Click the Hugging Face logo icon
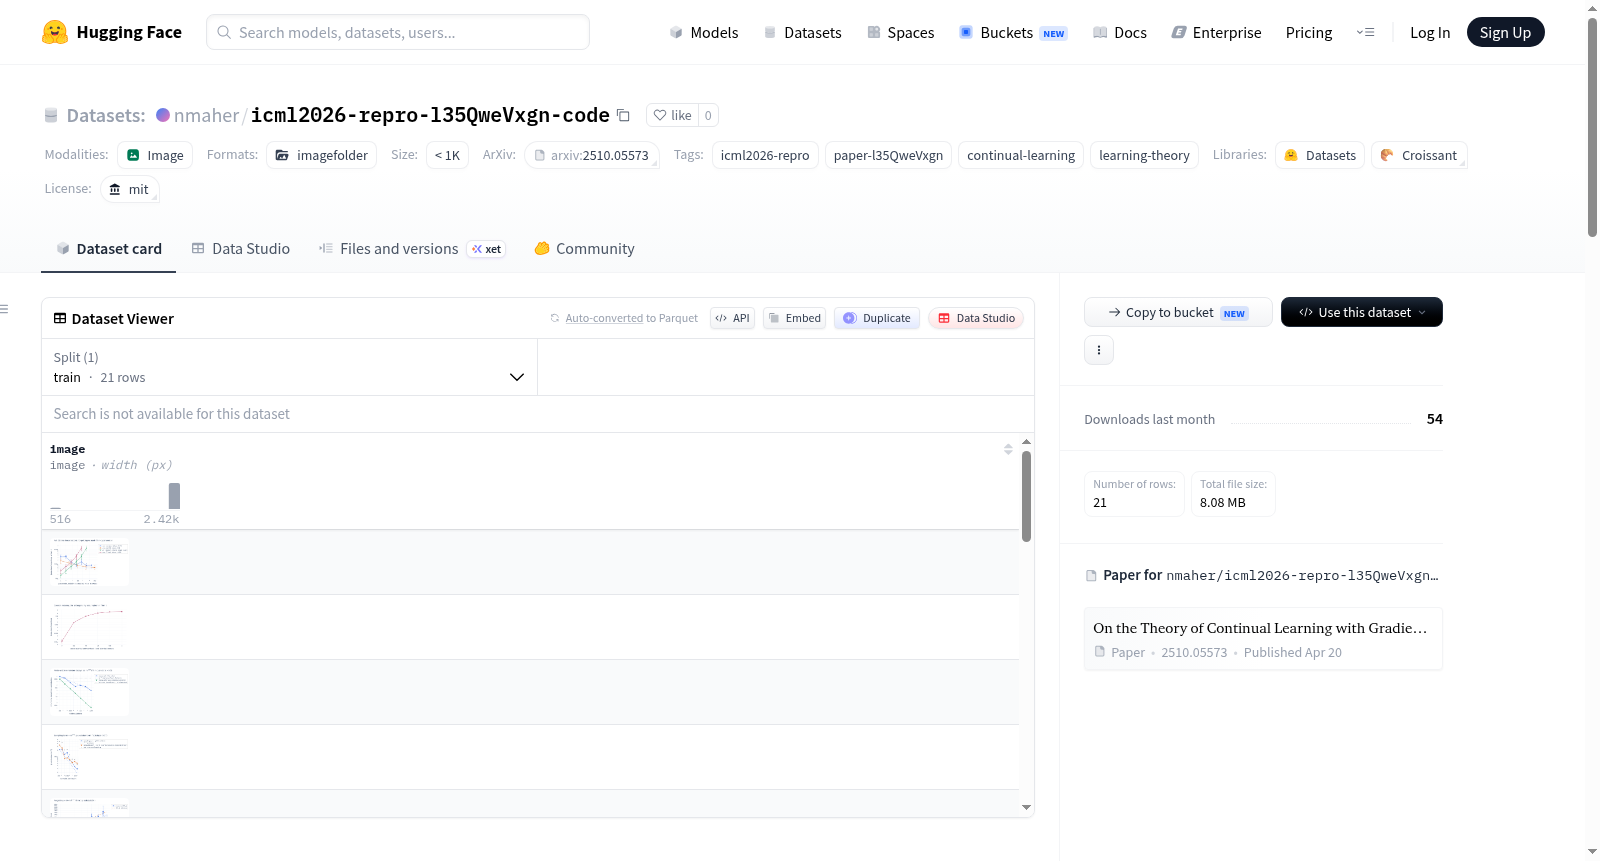The width and height of the screenshot is (1600, 861). tap(55, 32)
